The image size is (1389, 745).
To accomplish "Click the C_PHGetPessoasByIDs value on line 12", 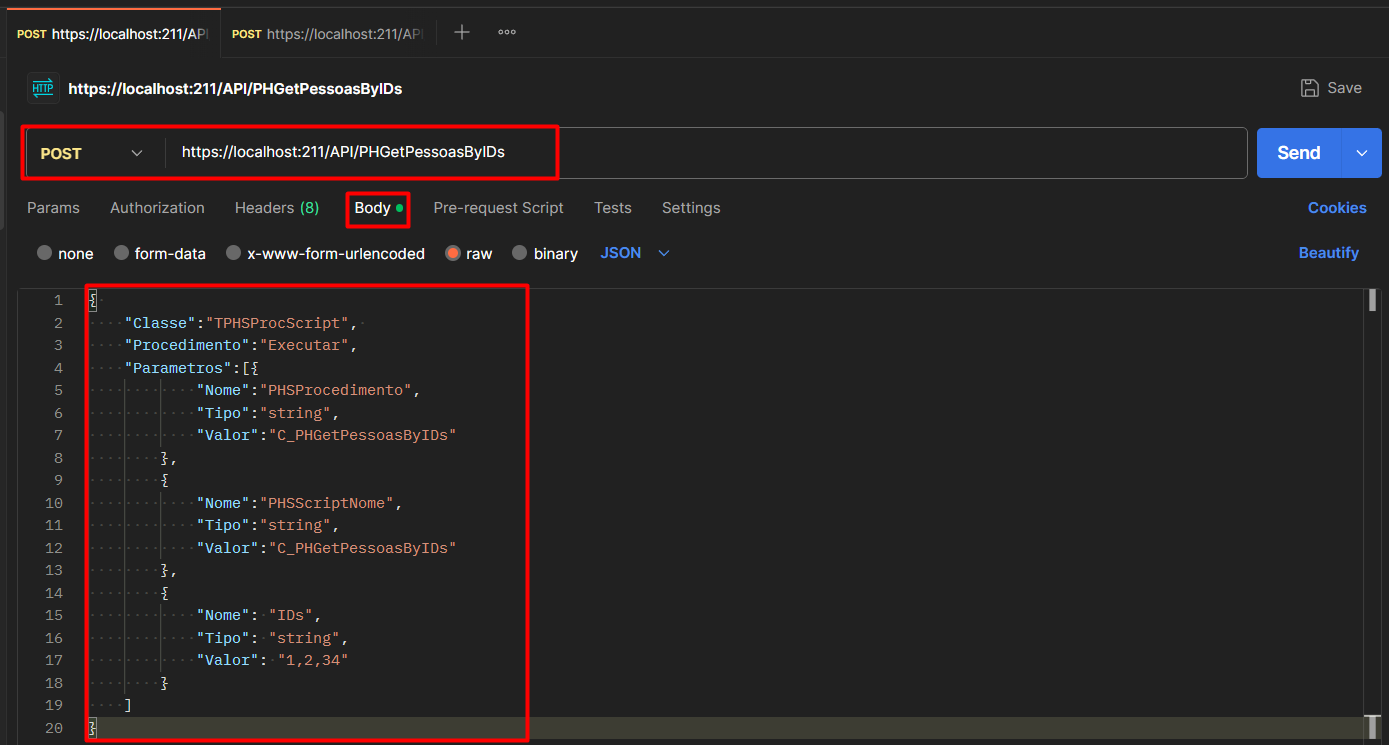I will 362,548.
